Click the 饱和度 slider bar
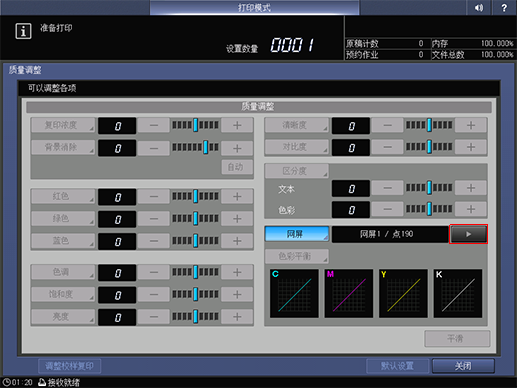The width and height of the screenshot is (517, 388). click(x=195, y=294)
